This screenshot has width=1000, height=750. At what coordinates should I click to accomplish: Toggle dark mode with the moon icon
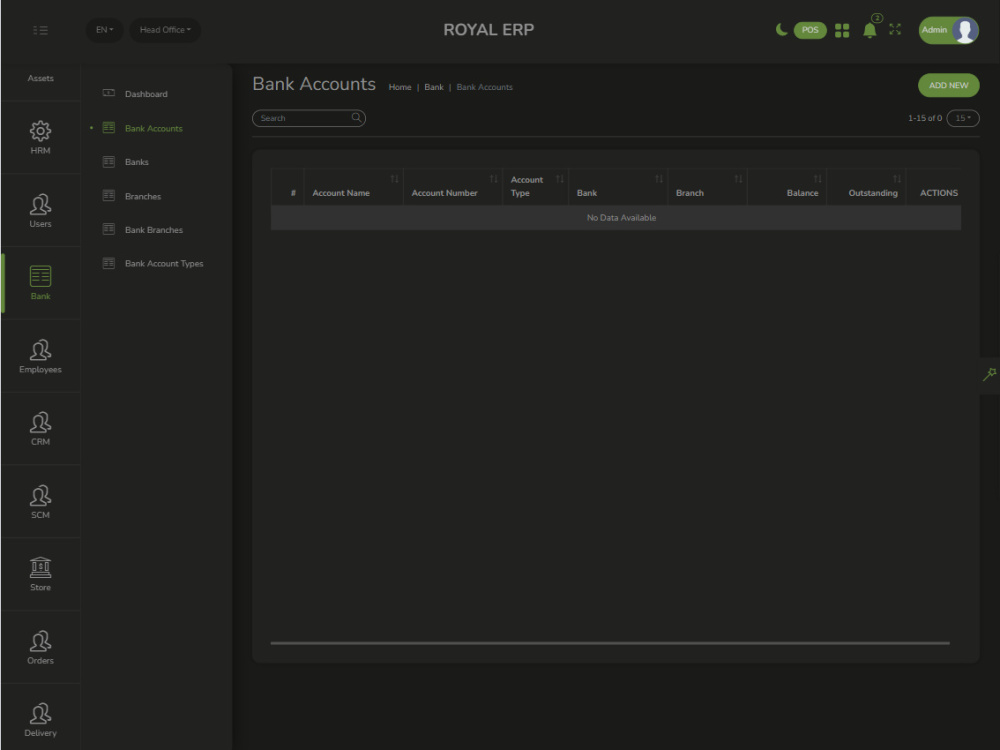[x=781, y=29]
